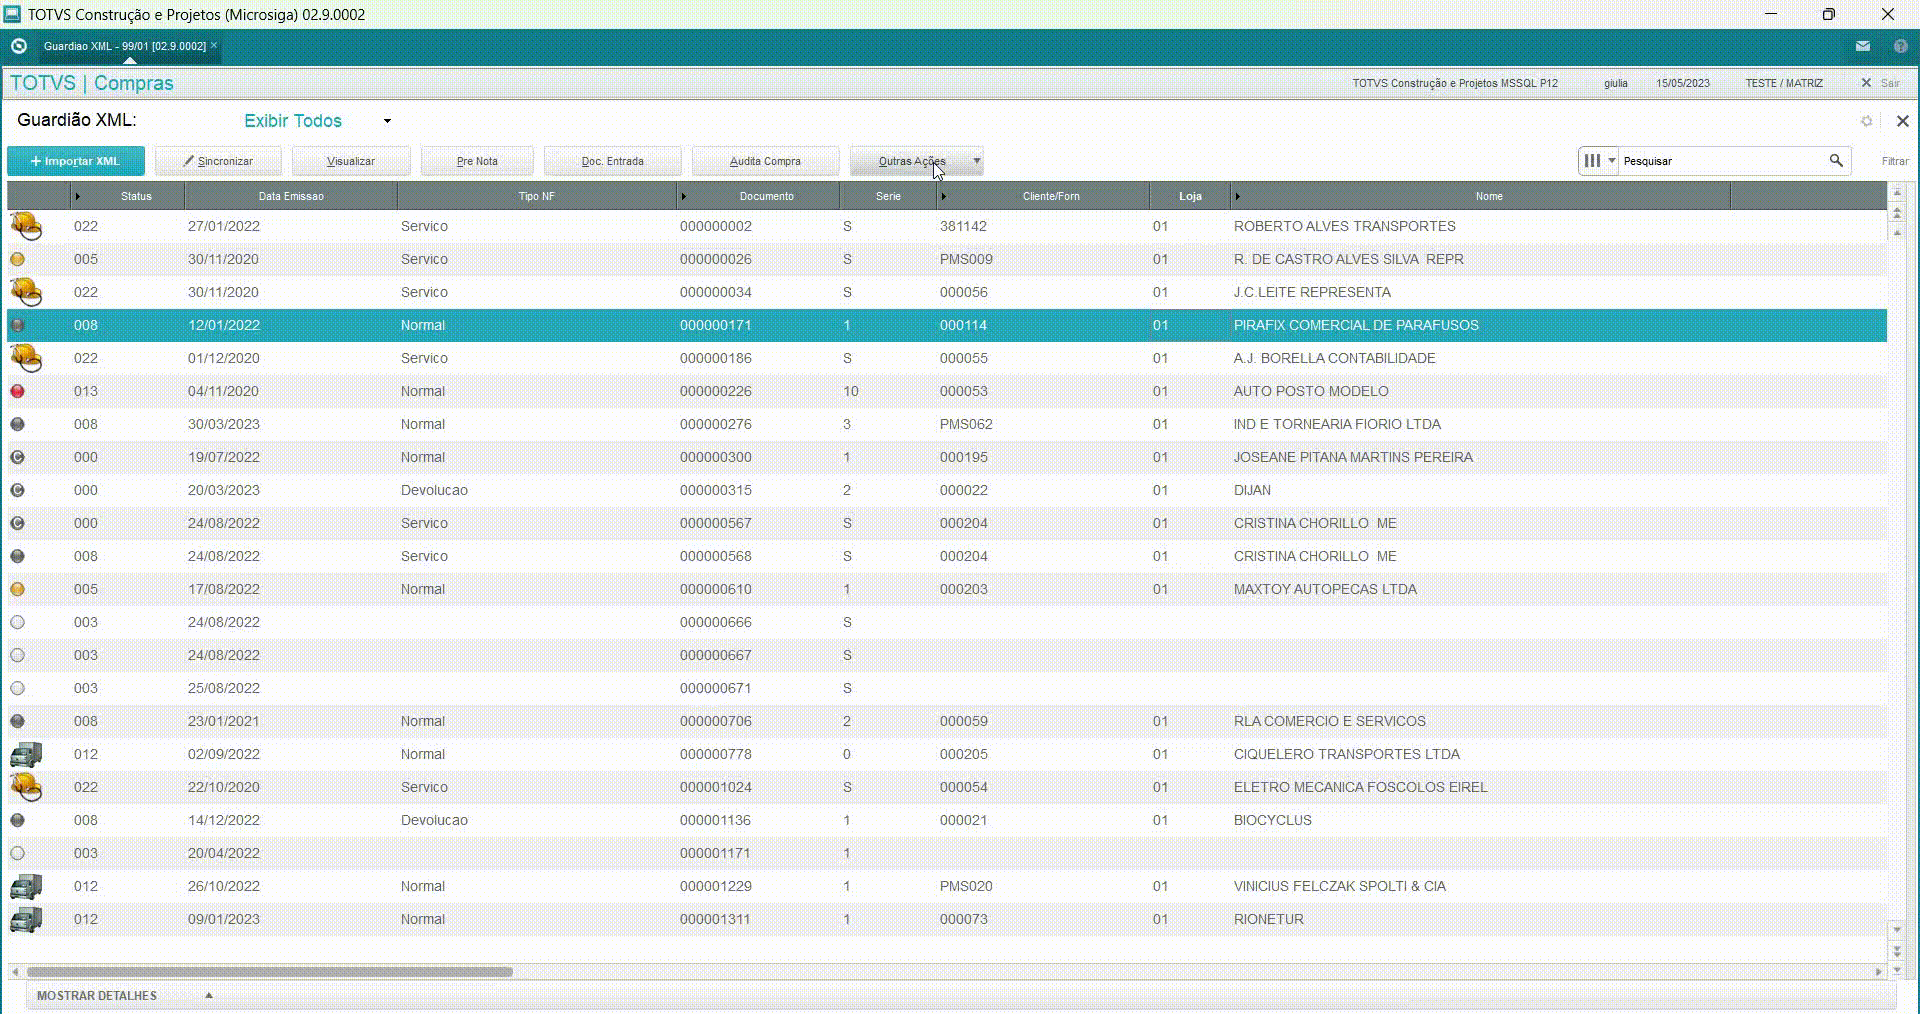Expand the Outras Ações dropdown arrow

pos(976,160)
